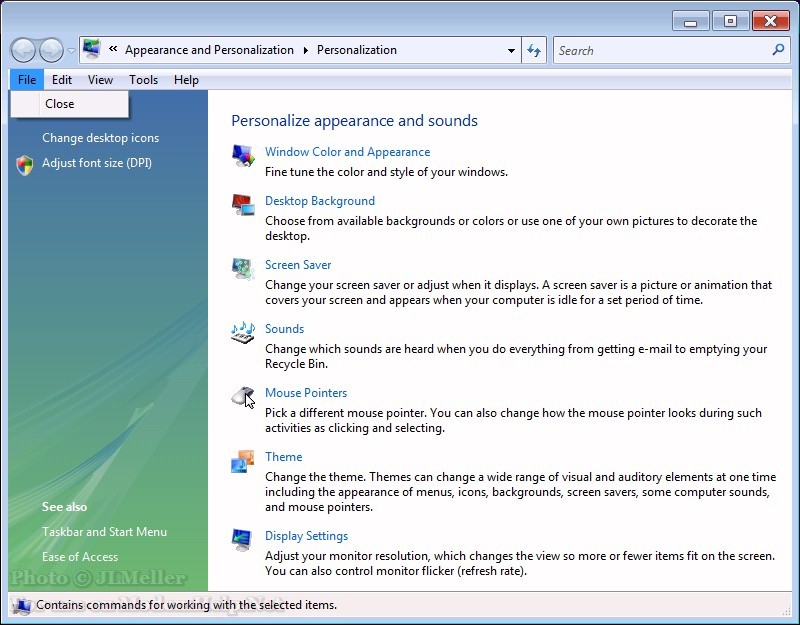Expand the breadcrumb overflow chevron
The image size is (800, 625).
(x=113, y=49)
